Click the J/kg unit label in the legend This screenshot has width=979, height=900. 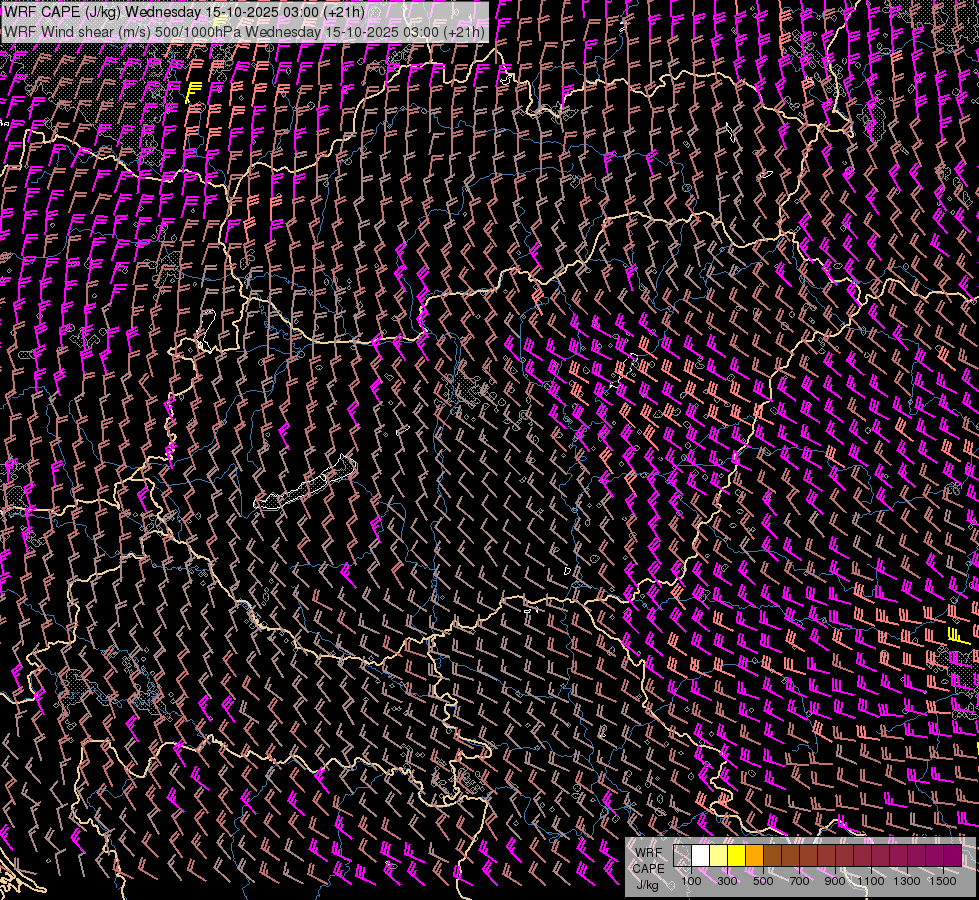648,885
